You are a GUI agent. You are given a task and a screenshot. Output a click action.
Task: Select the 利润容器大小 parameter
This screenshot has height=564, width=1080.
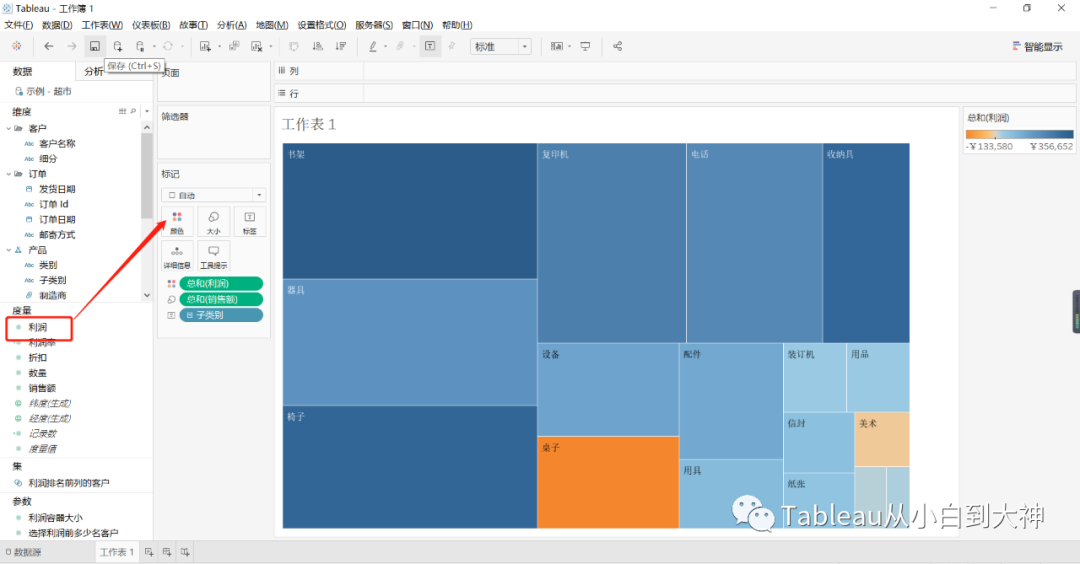[x=55, y=517]
